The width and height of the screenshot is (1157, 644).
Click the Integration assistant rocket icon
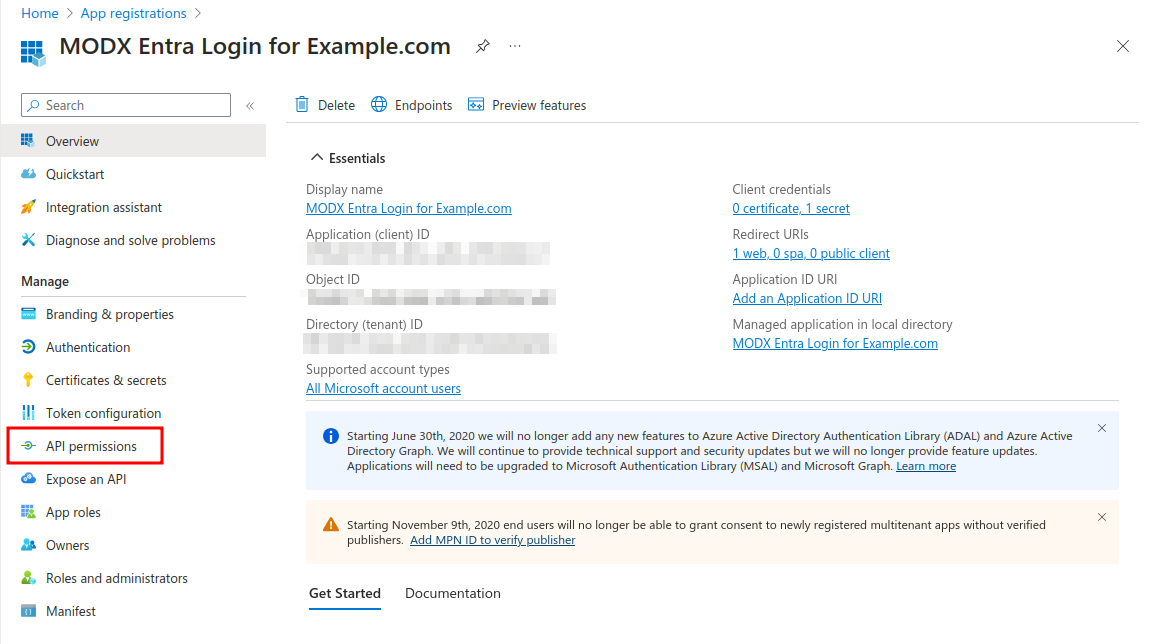[x=28, y=207]
